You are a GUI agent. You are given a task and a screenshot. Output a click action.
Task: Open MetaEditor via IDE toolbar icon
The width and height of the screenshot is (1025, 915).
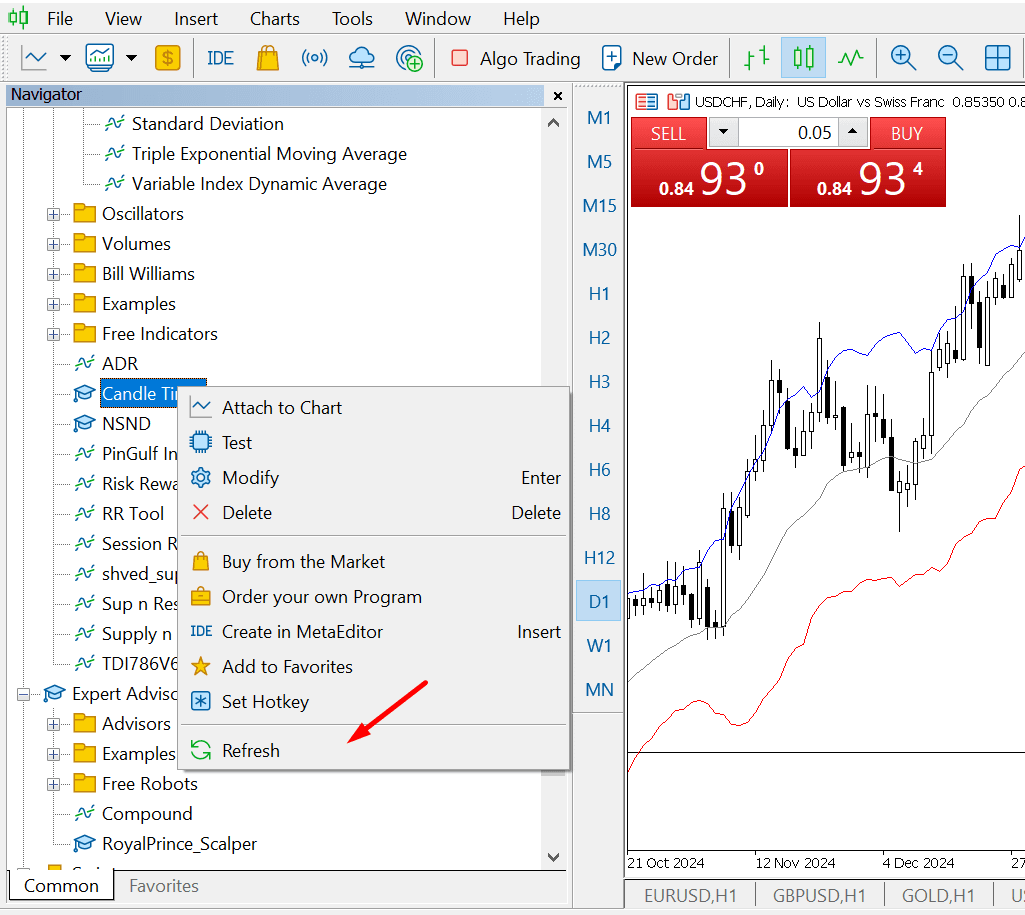point(220,58)
